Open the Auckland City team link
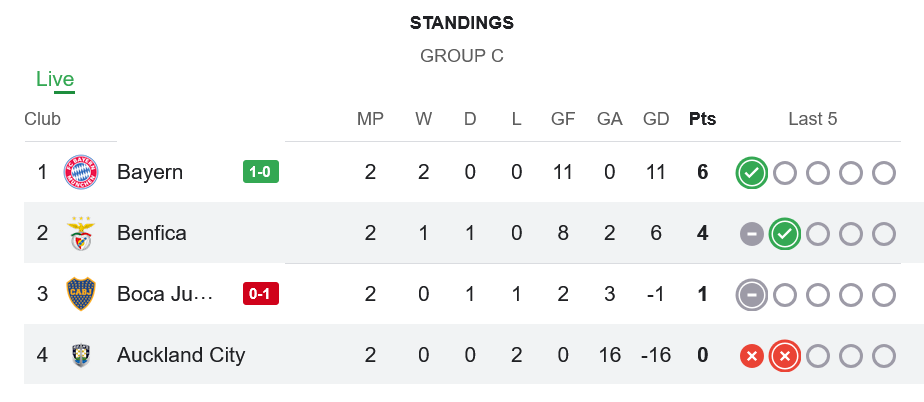The width and height of the screenshot is (924, 402). coord(181,355)
